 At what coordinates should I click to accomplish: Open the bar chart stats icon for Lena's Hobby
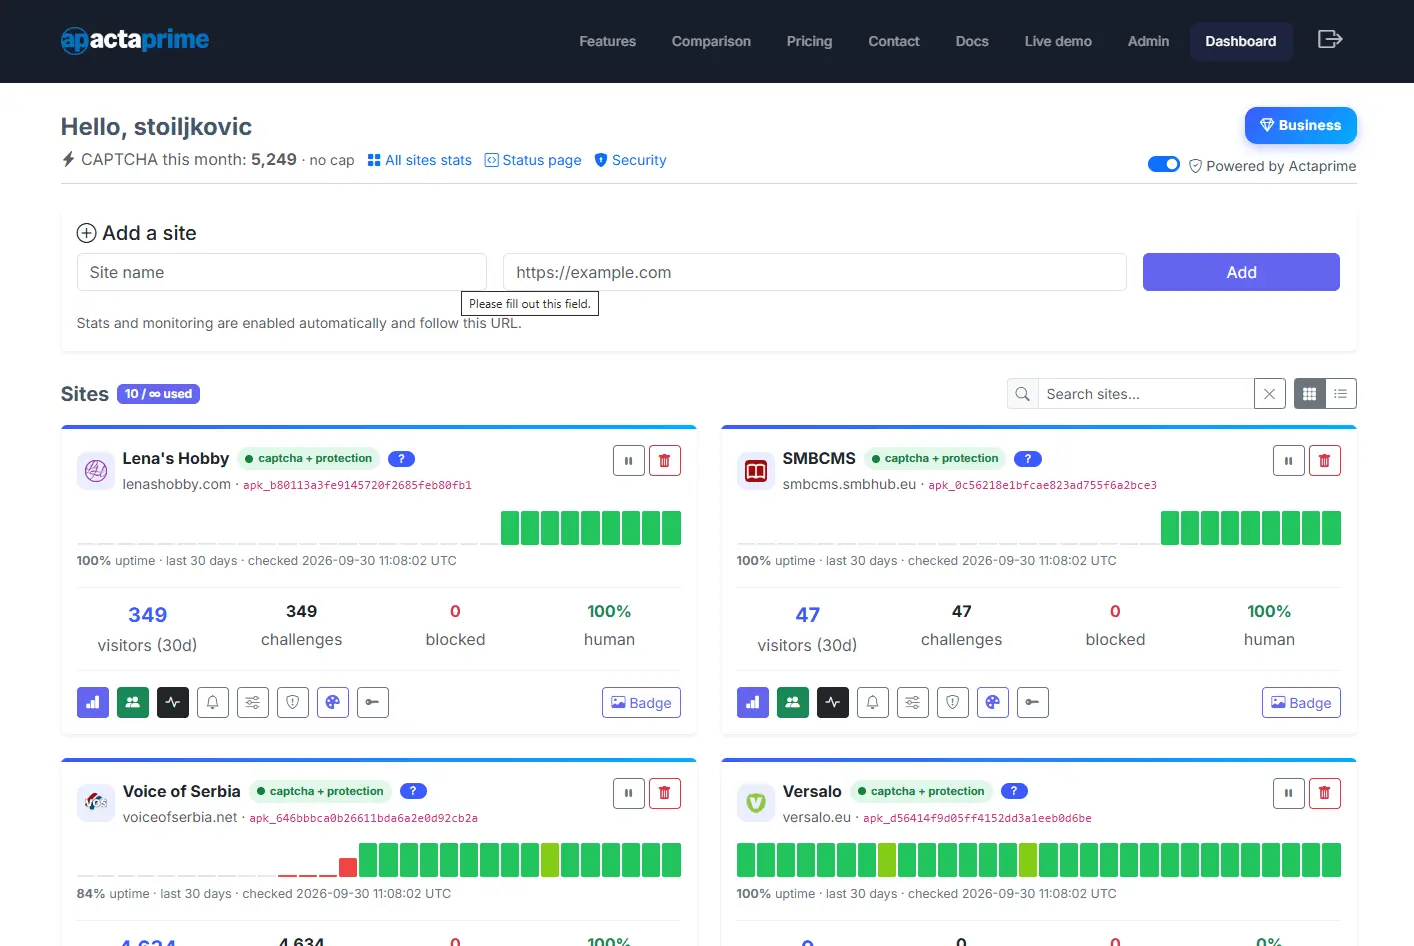coord(93,703)
